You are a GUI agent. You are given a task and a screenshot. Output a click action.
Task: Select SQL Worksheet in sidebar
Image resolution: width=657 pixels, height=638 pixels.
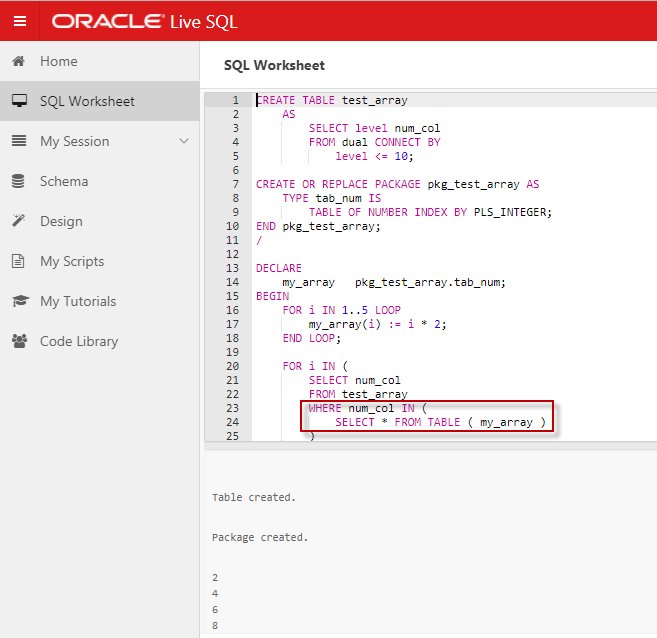[100, 101]
